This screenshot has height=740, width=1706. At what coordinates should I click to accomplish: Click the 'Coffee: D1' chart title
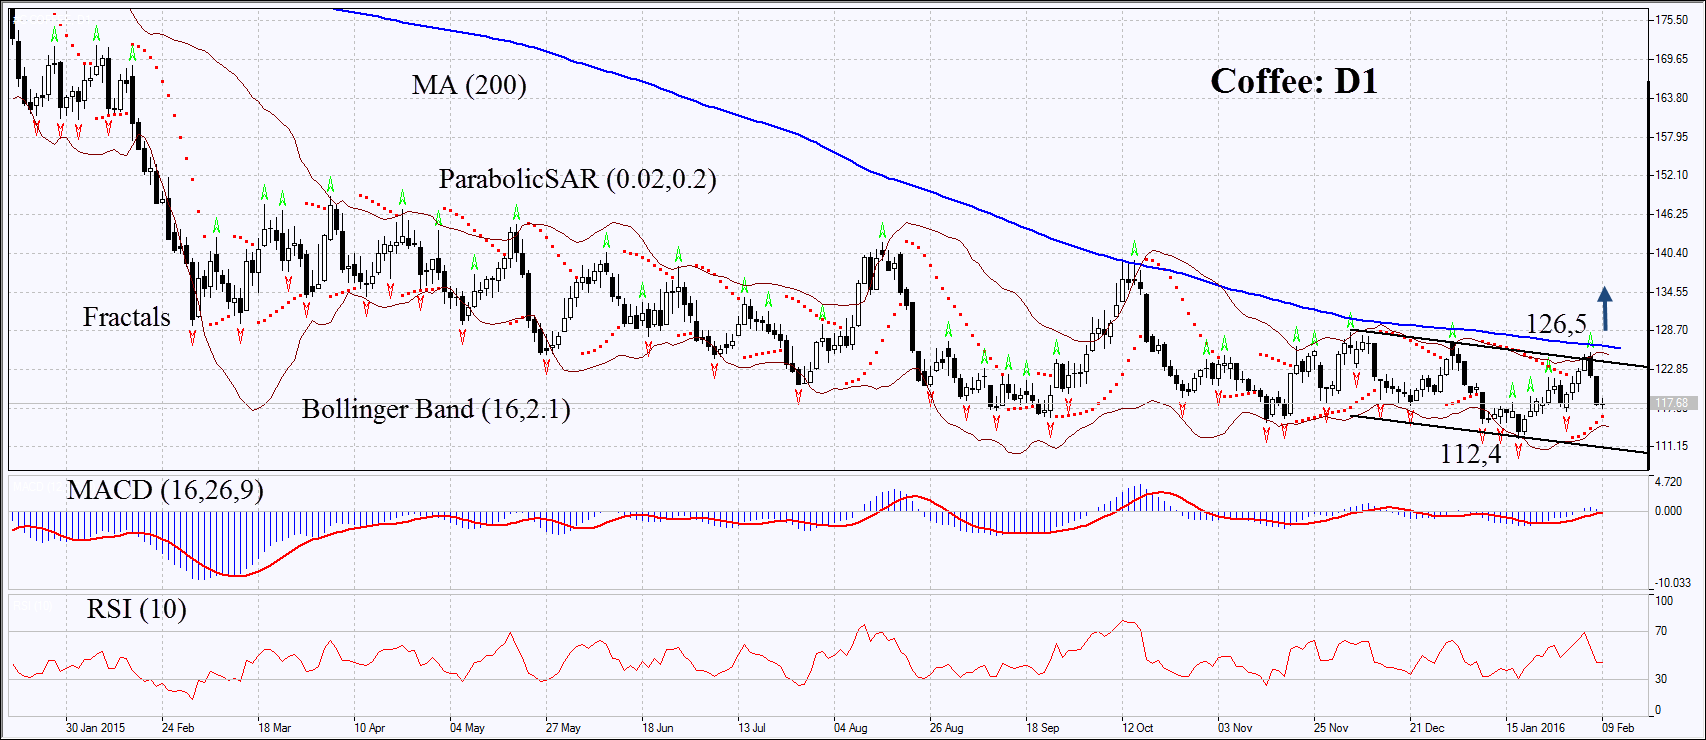(x=1294, y=81)
